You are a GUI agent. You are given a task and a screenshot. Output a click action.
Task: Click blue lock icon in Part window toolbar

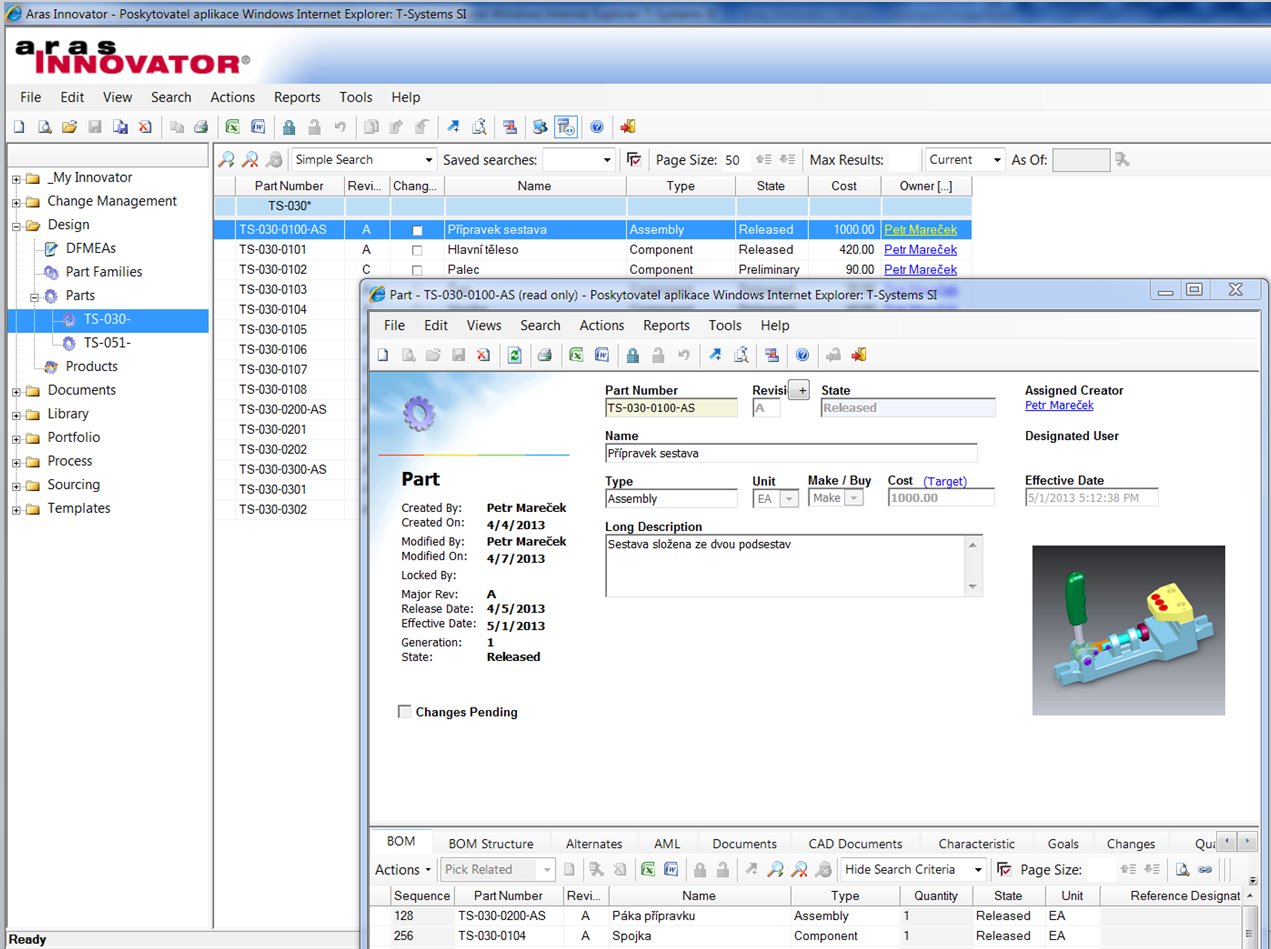[633, 355]
